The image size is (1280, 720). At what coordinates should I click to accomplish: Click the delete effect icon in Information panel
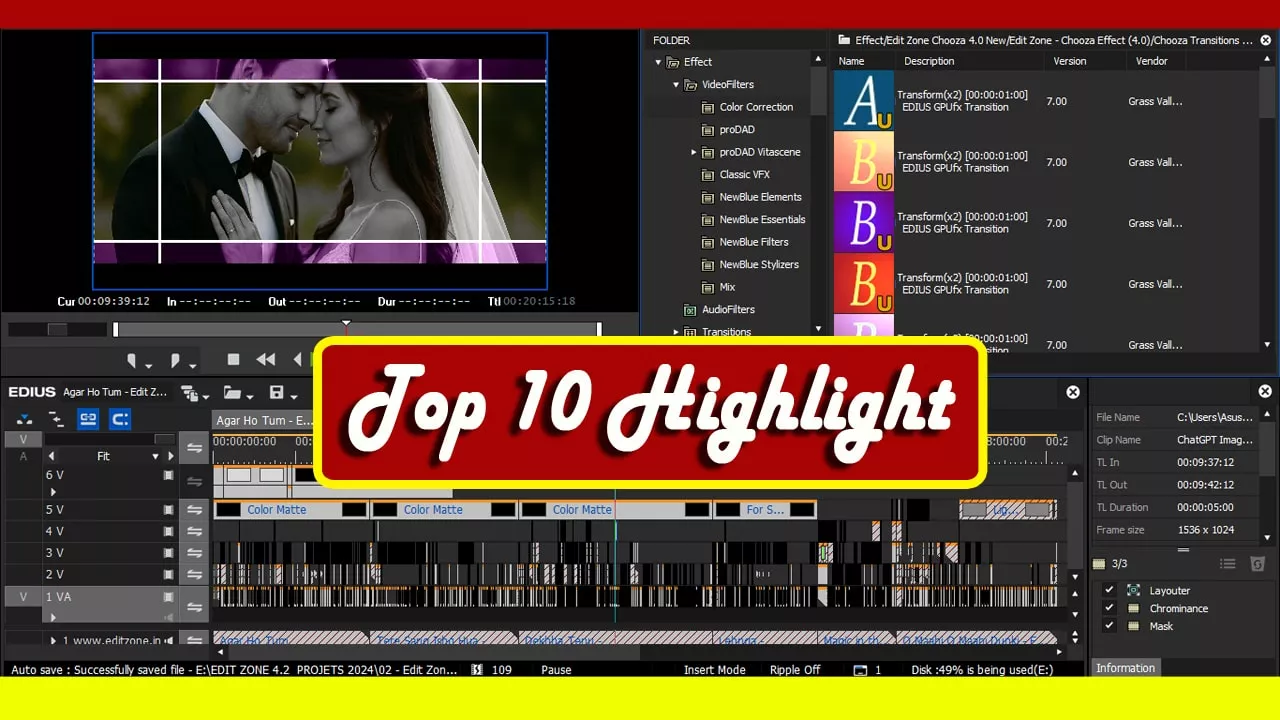coord(1258,565)
